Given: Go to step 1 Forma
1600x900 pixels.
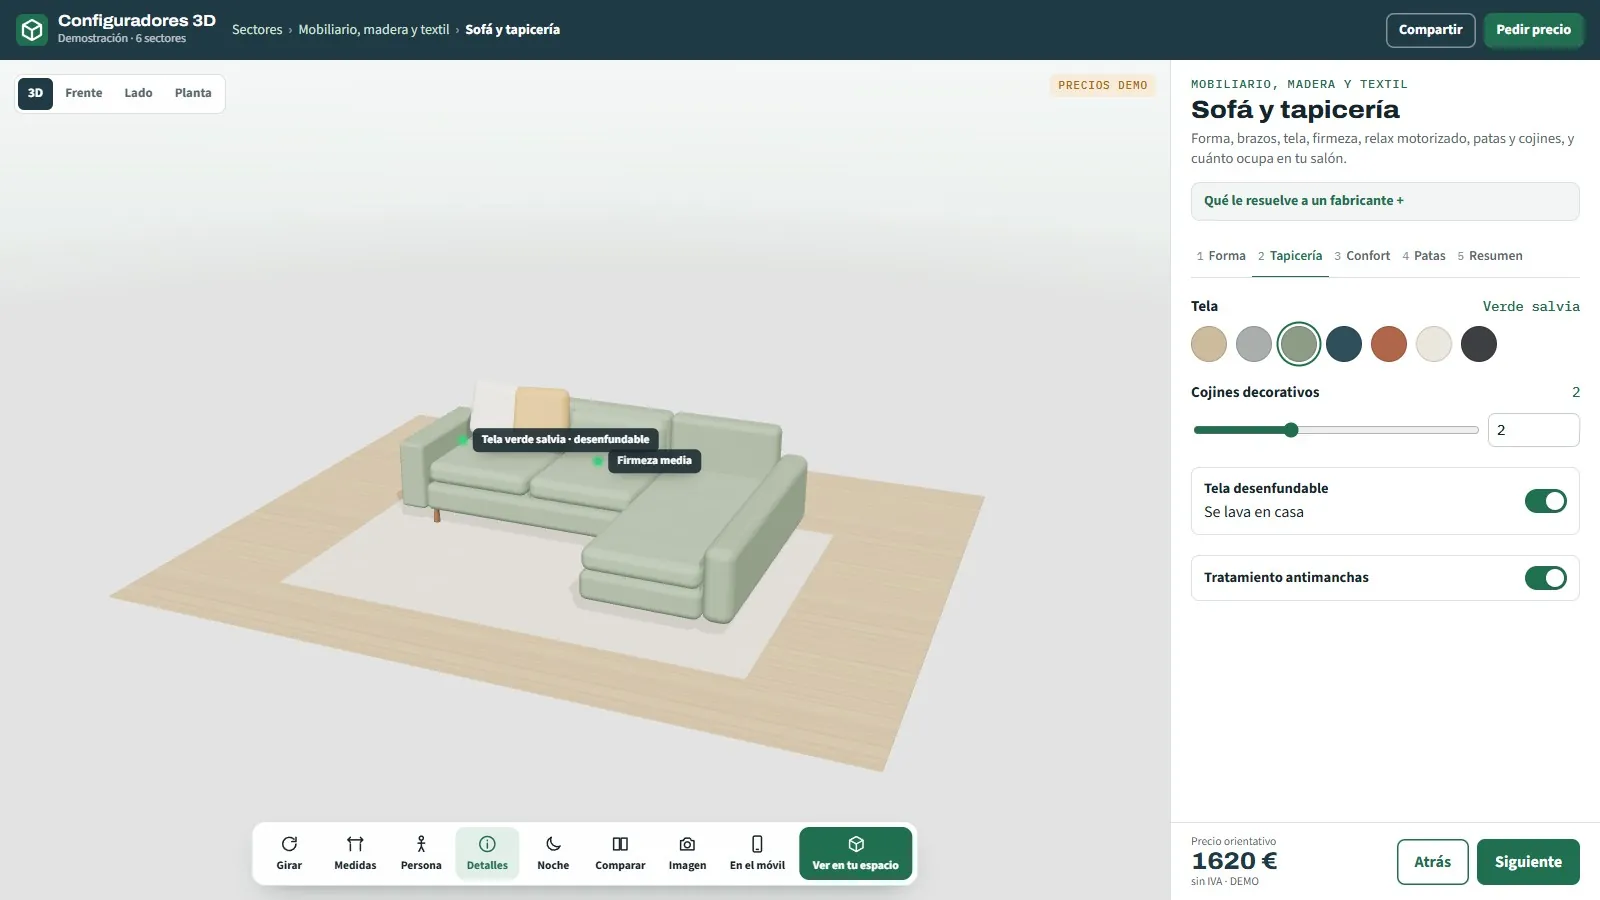Looking at the screenshot, I should pos(1221,256).
